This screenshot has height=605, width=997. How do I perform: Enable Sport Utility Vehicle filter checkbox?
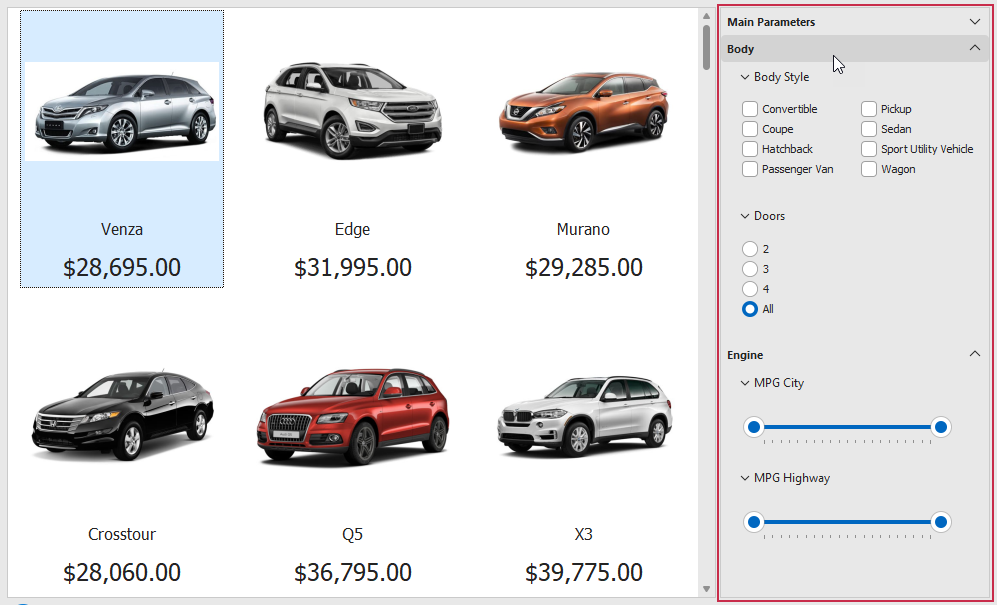point(869,149)
